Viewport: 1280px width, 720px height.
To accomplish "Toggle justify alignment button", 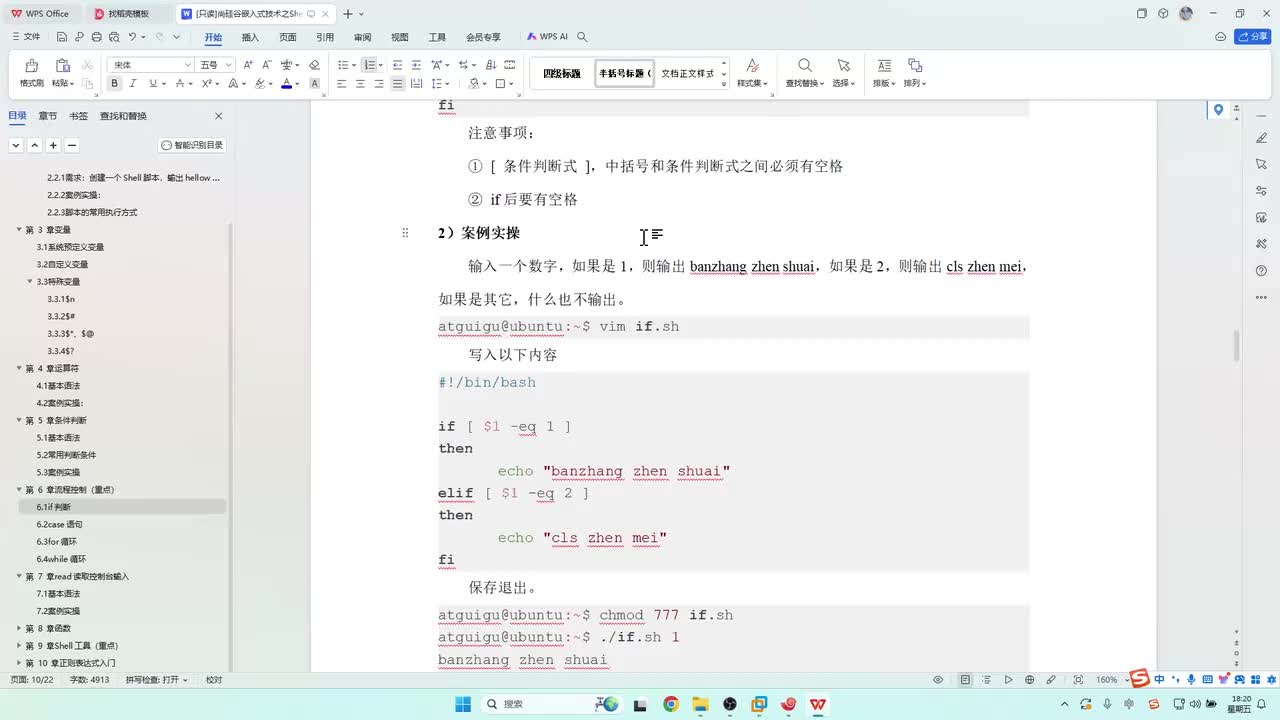I will pos(397,84).
